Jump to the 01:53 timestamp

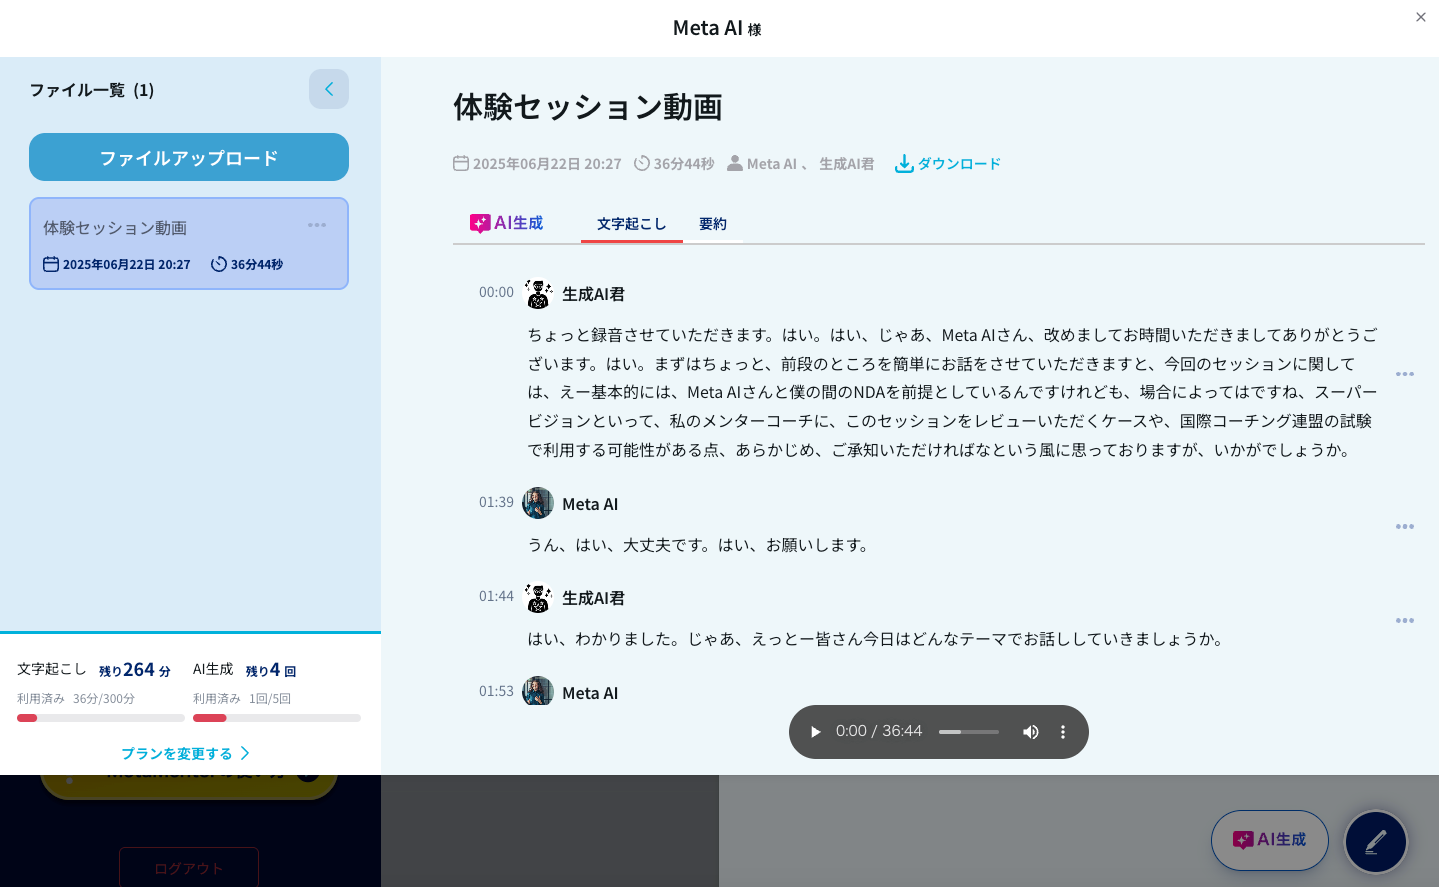pos(496,691)
